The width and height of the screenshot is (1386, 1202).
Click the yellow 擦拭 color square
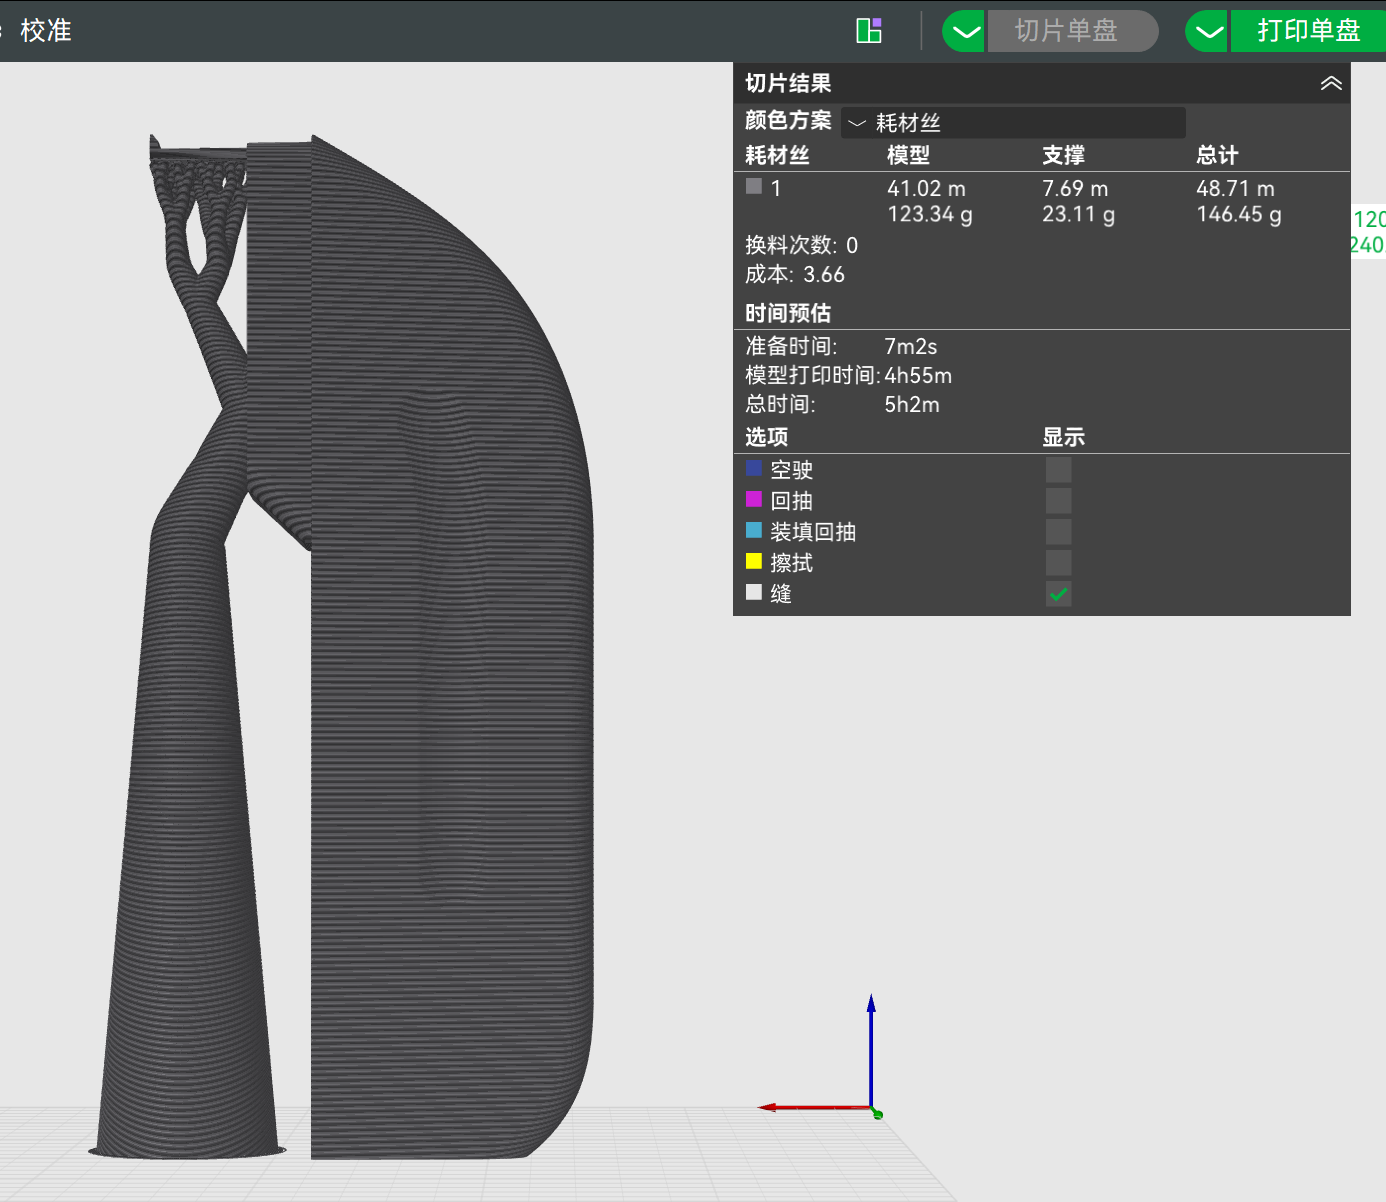pos(754,561)
